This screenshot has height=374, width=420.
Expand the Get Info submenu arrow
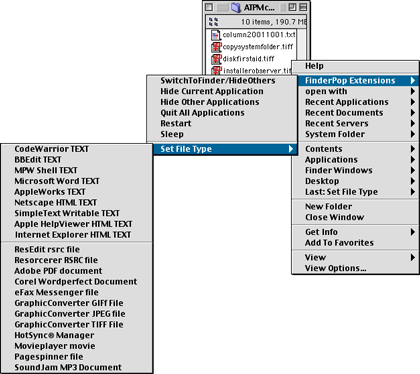coord(413,232)
